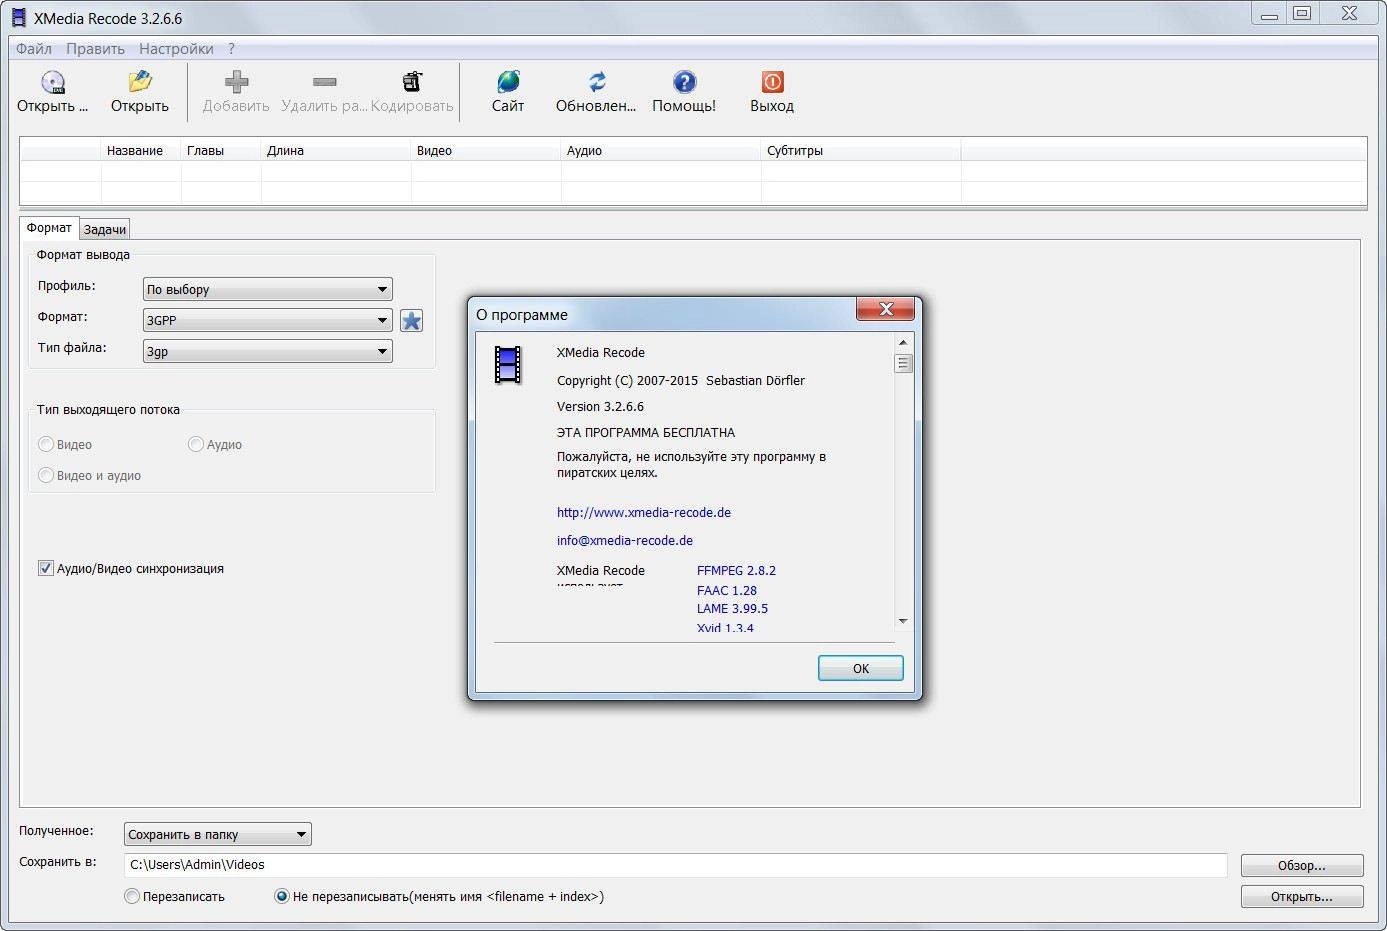Choose the Перезаписать radio option
Screen dimensions: 1387x931
[x=132, y=896]
